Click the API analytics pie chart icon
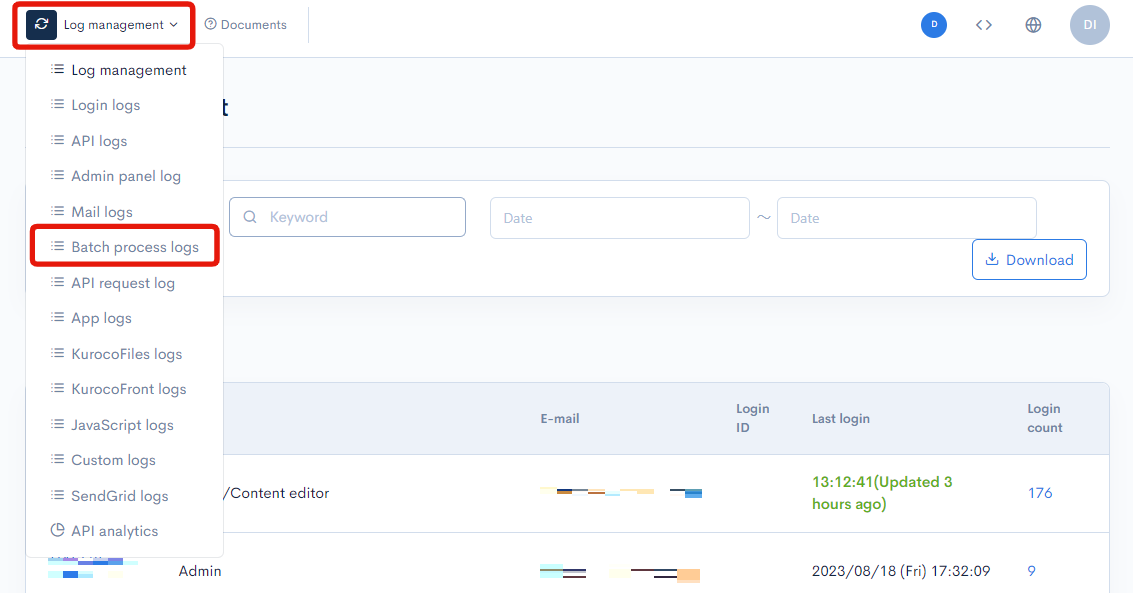1133x593 pixels. point(58,531)
